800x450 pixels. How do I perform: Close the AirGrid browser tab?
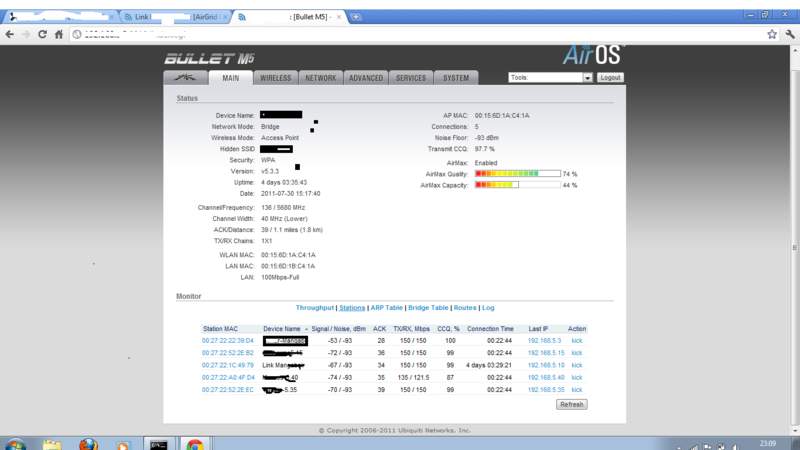tap(225, 17)
